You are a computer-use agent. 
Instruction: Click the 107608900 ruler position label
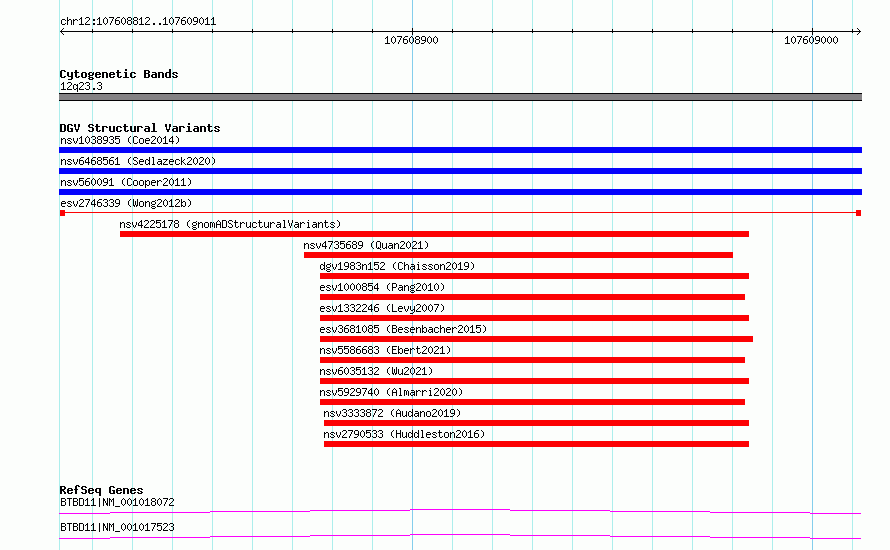tap(411, 40)
